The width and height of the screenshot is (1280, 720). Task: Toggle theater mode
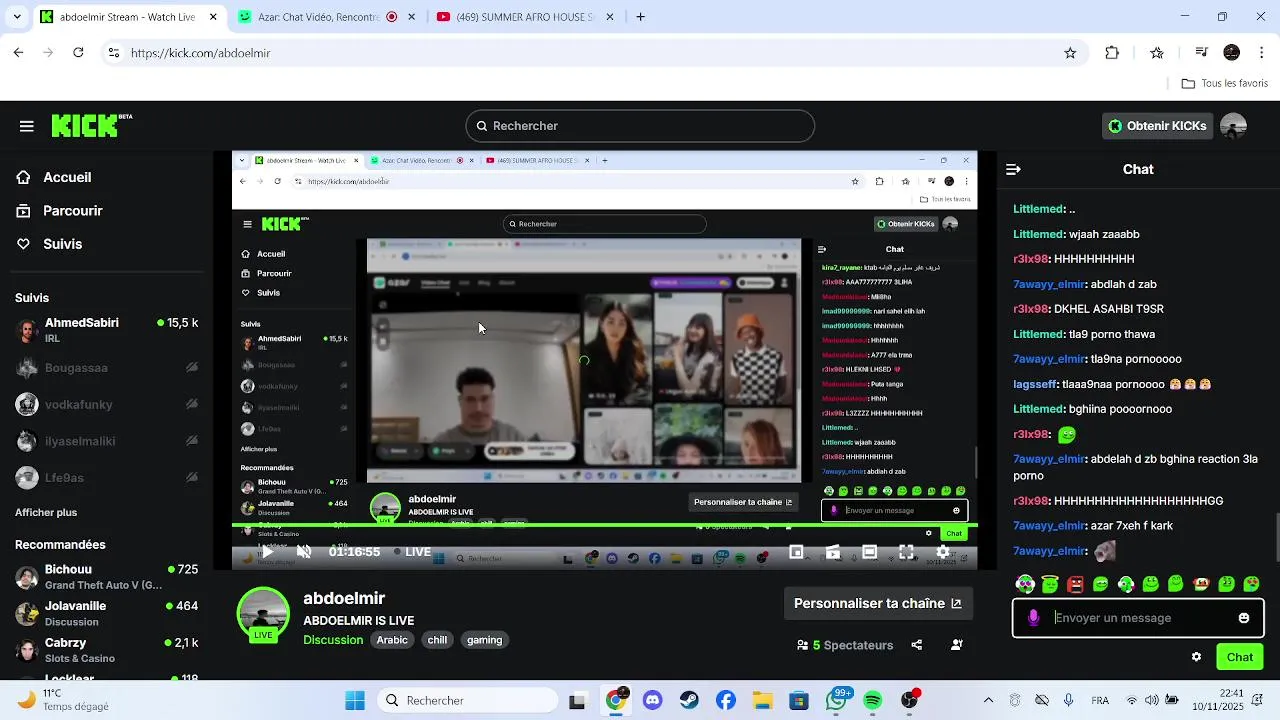click(870, 552)
